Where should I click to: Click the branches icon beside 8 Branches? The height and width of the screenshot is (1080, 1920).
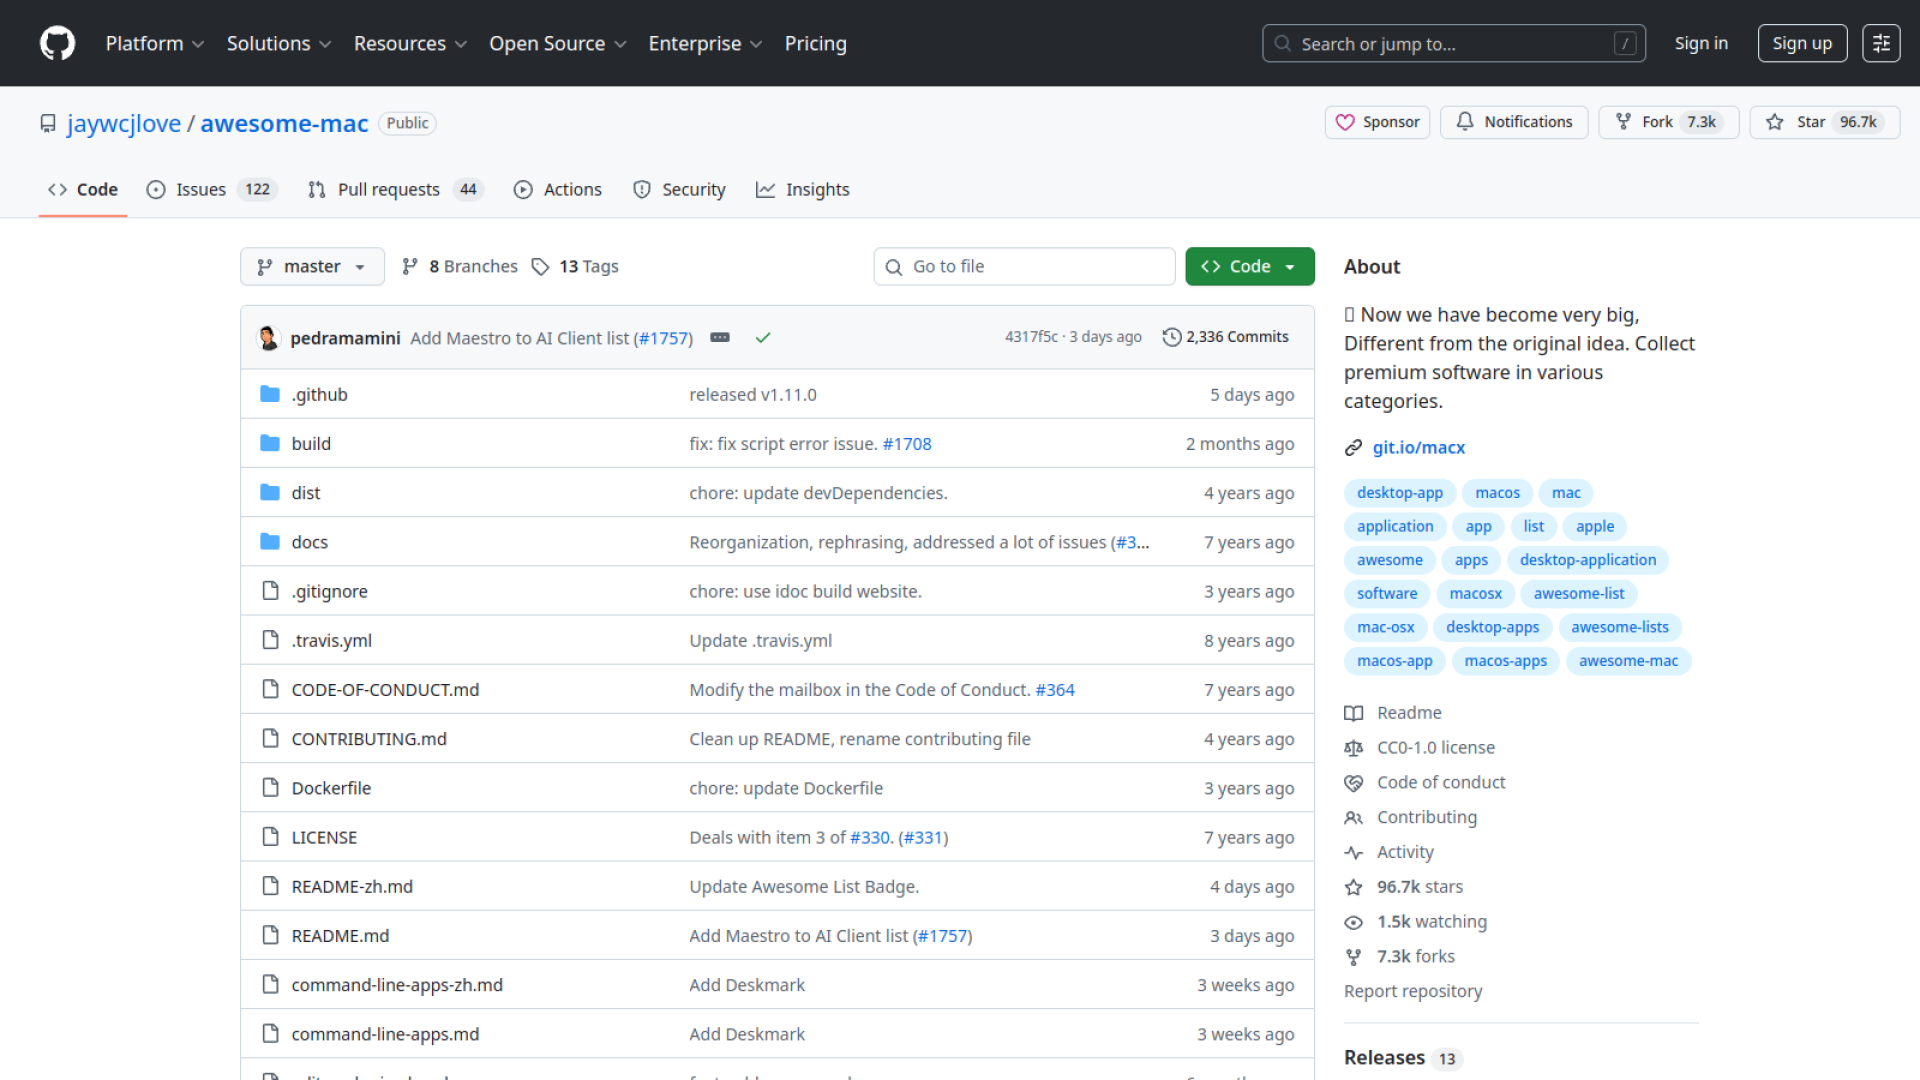[410, 267]
